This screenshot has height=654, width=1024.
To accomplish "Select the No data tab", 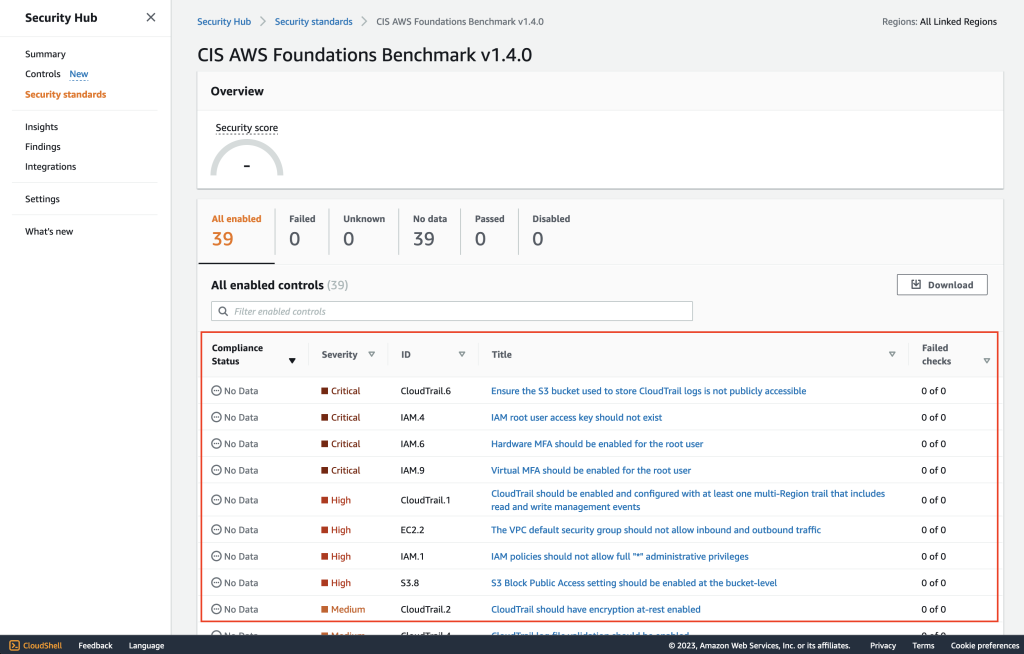I will (x=429, y=231).
